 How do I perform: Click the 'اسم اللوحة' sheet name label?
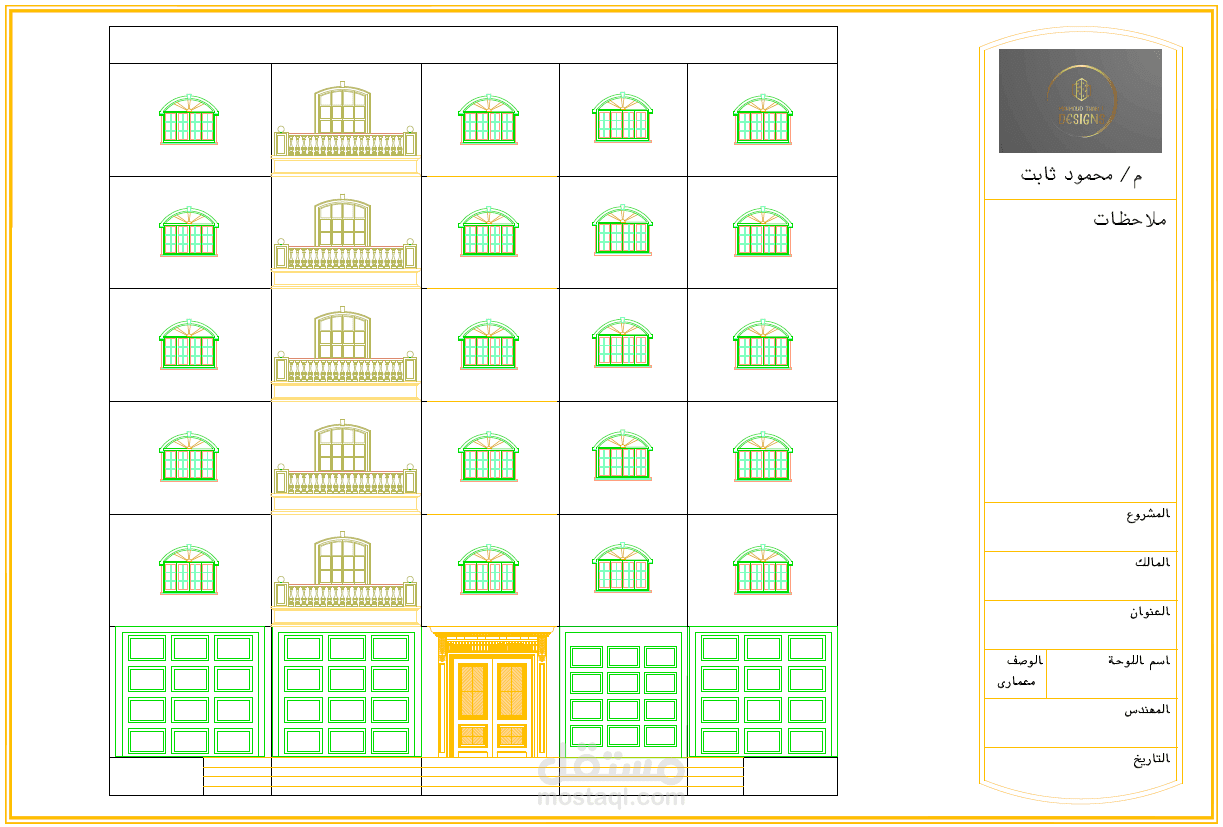point(1139,661)
